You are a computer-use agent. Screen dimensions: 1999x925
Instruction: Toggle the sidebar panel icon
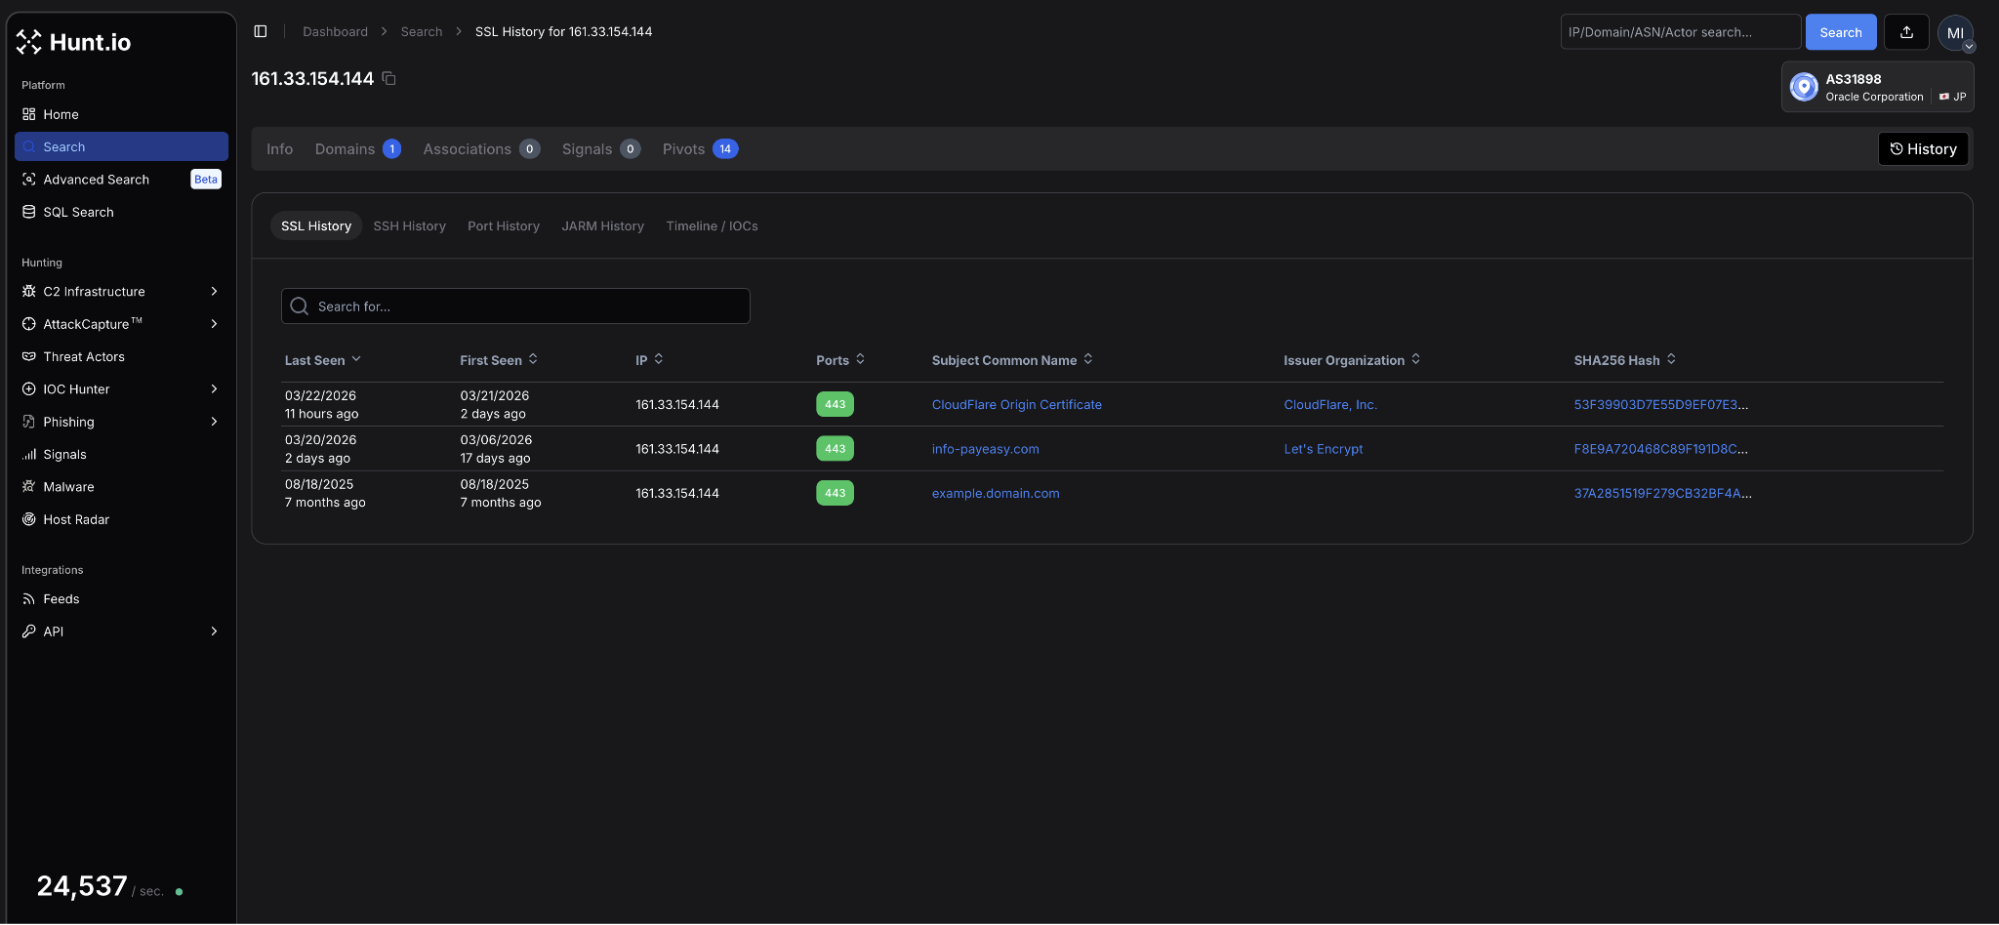click(260, 32)
